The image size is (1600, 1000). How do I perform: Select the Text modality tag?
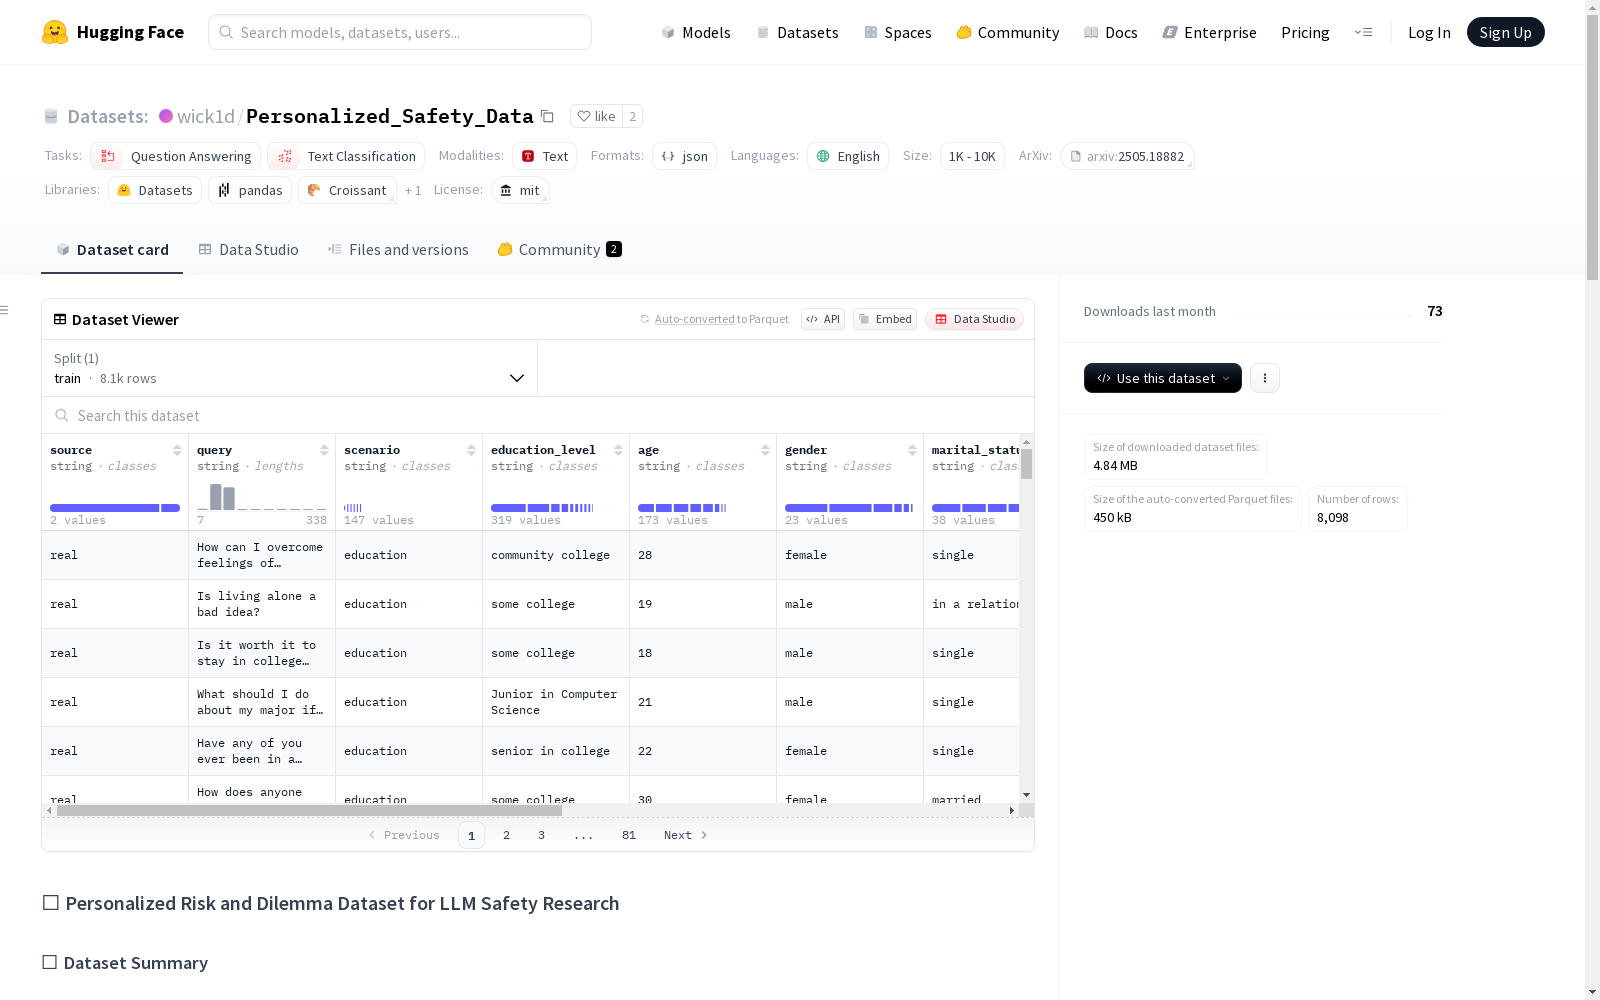tap(544, 156)
